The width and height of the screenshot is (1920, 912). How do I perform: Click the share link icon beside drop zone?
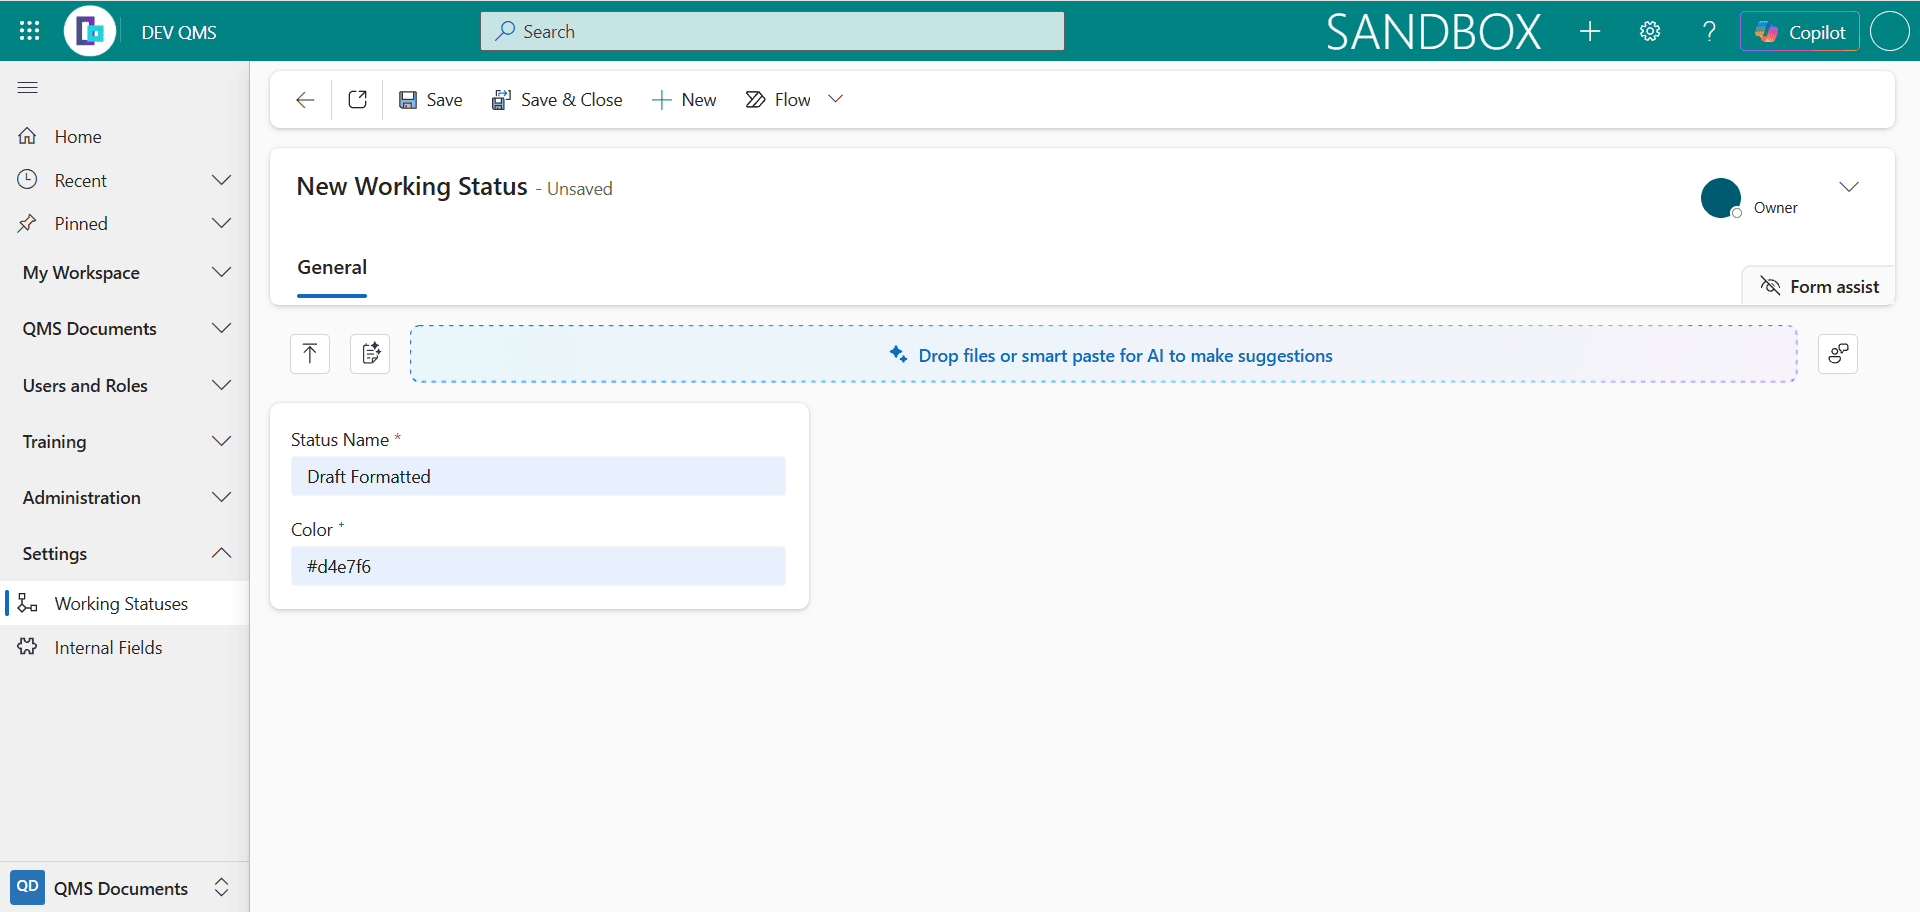pyautogui.click(x=1838, y=354)
